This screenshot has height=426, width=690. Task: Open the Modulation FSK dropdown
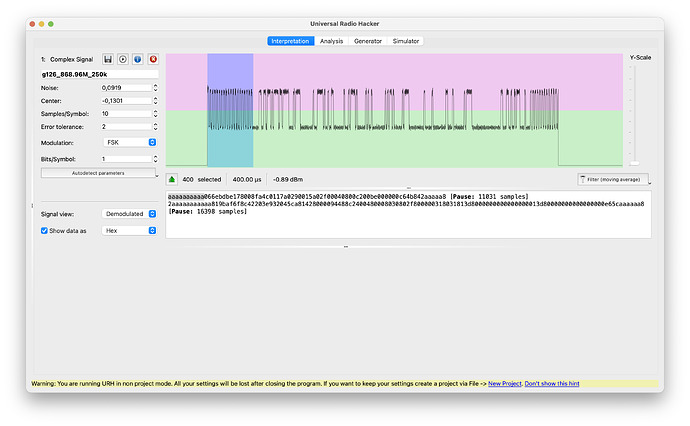tap(129, 143)
